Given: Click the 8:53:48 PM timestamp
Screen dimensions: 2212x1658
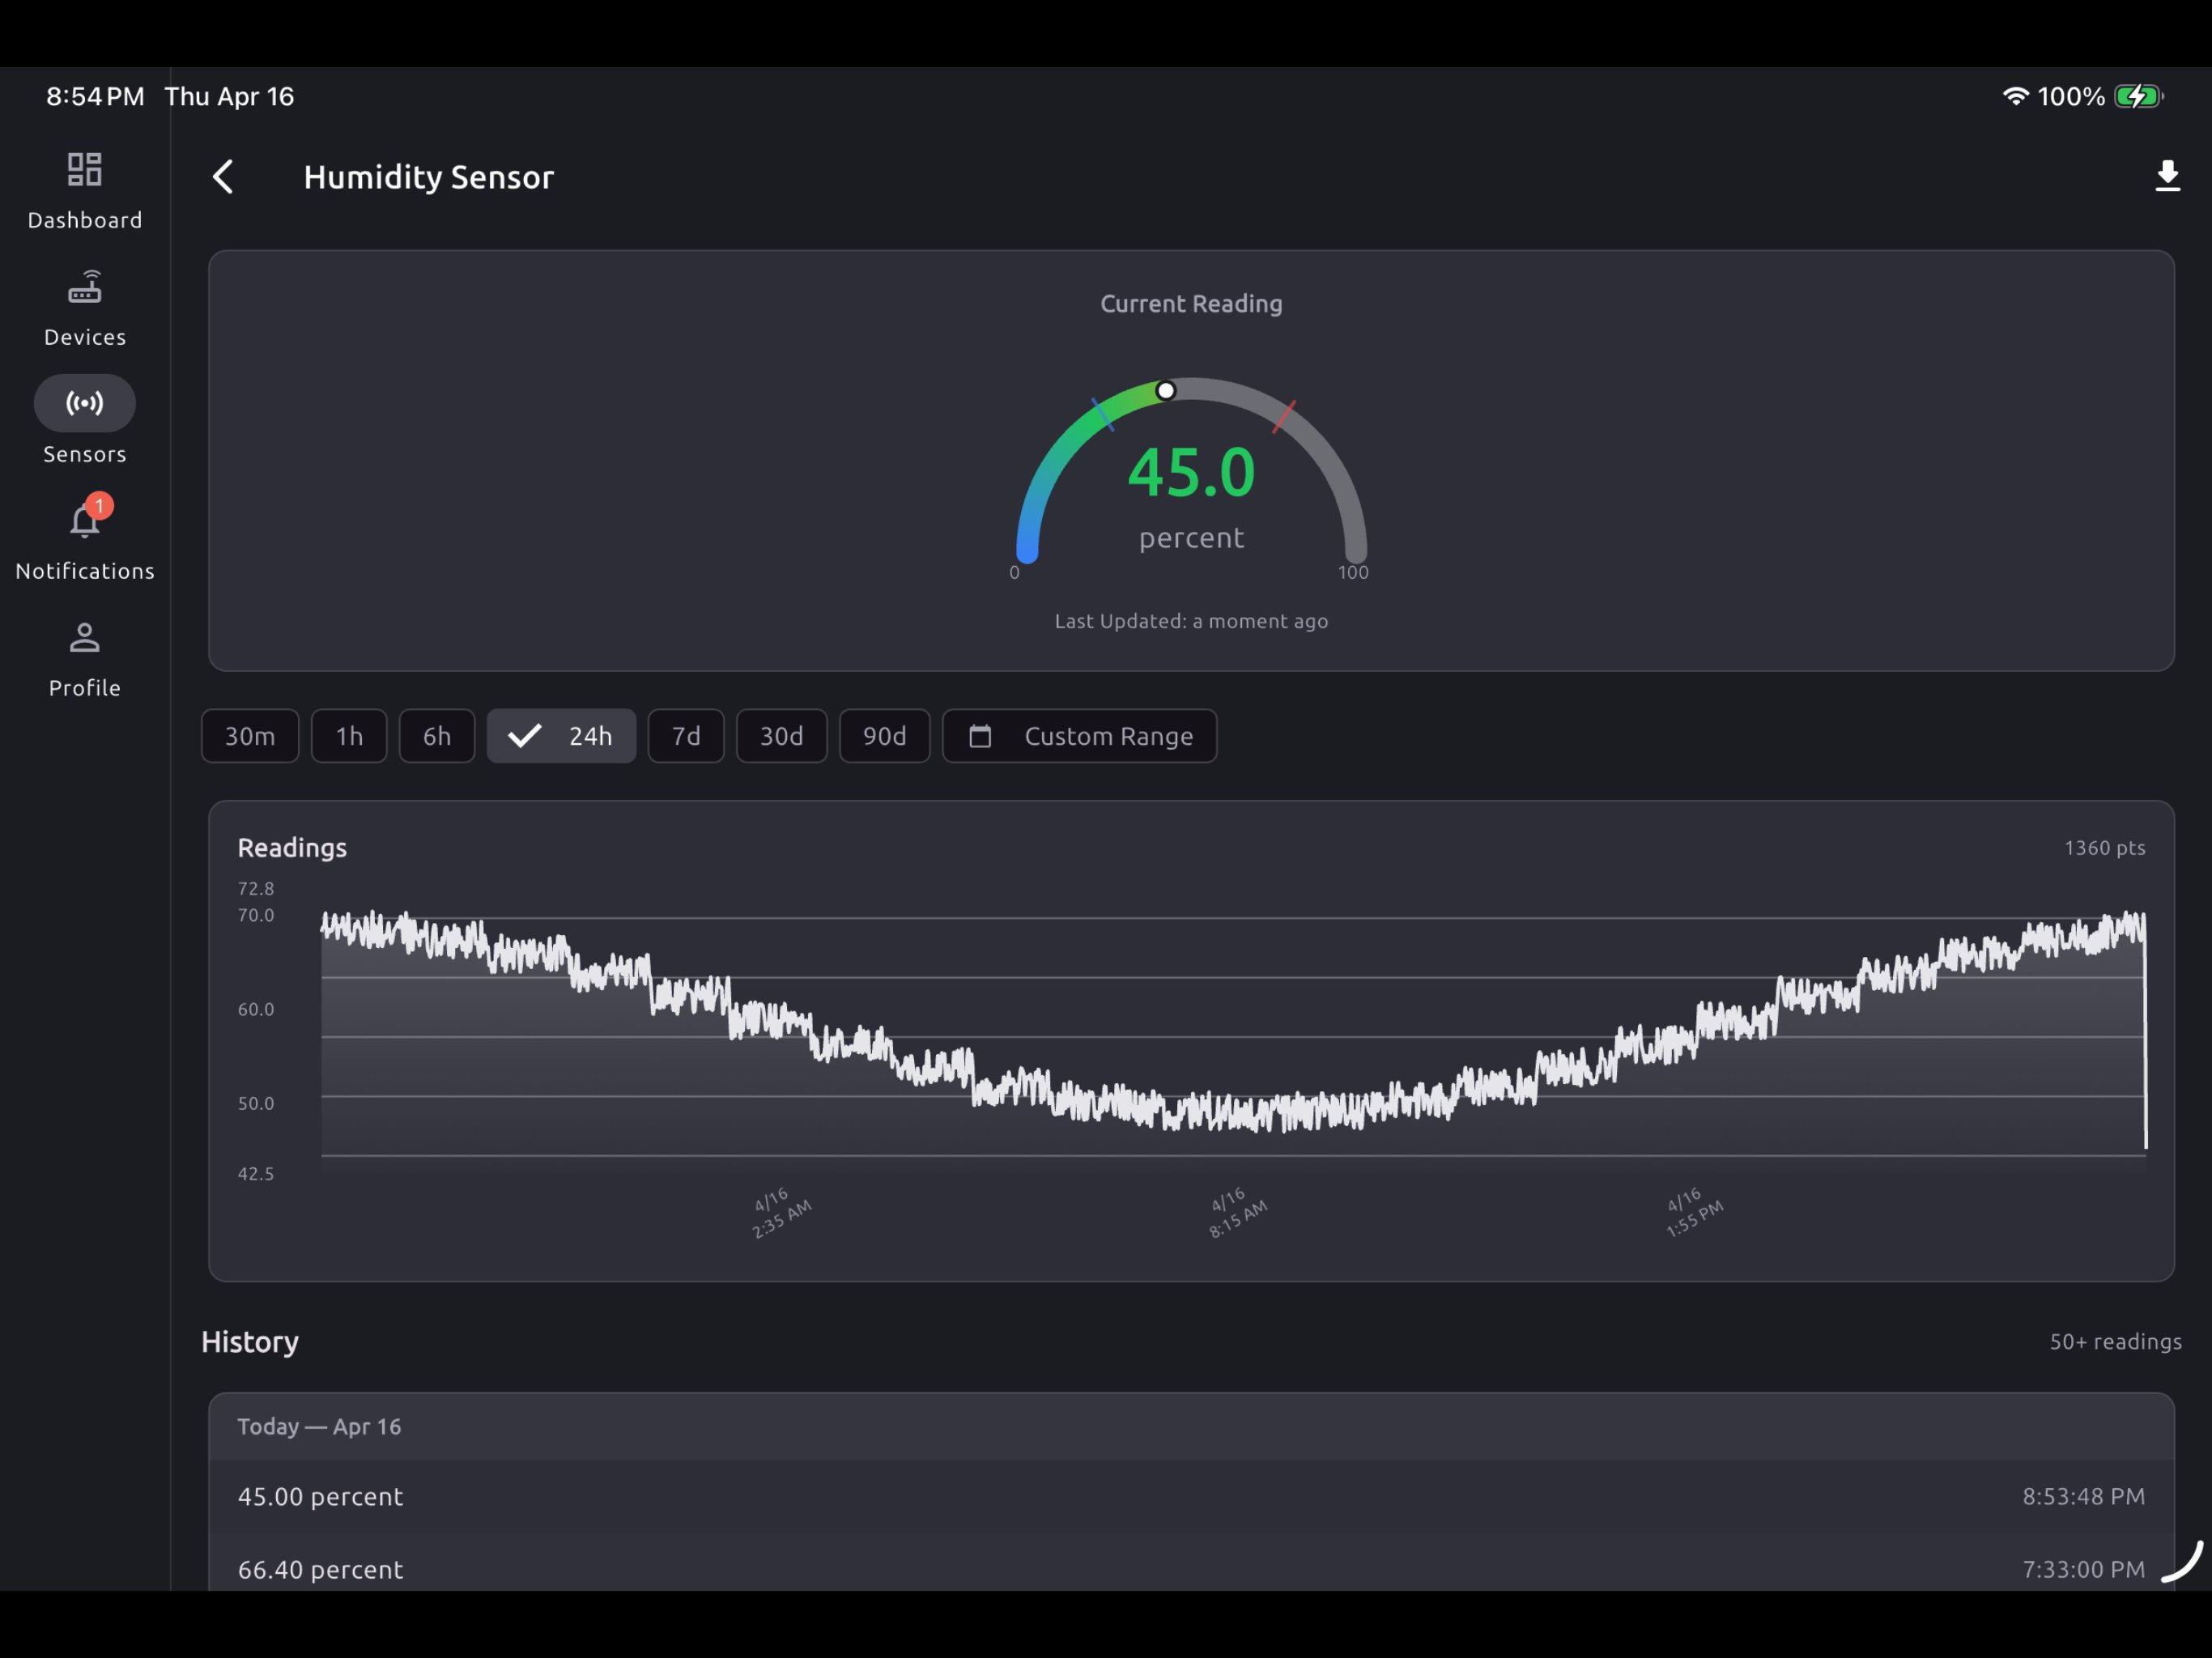Looking at the screenshot, I should (x=2084, y=1497).
